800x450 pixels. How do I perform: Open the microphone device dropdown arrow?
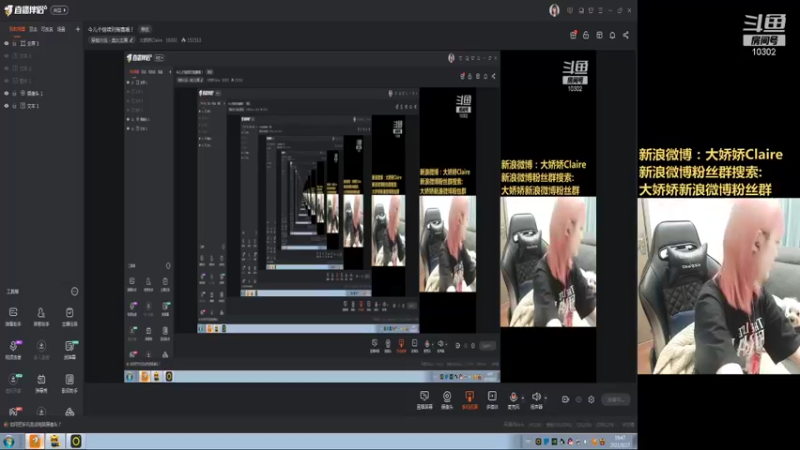pyautogui.click(x=522, y=397)
